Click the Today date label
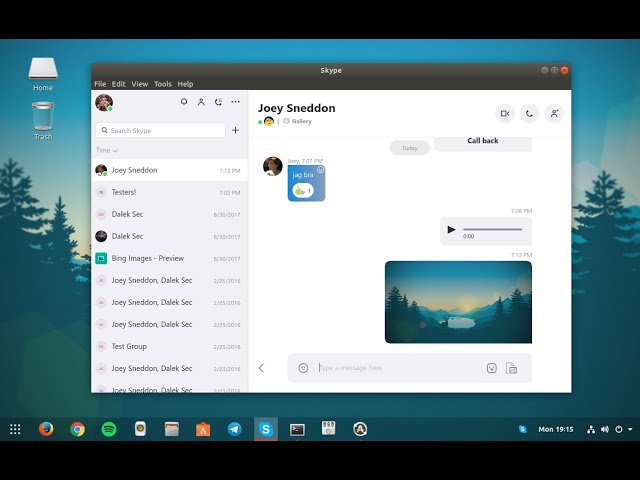The image size is (640, 480). (410, 148)
